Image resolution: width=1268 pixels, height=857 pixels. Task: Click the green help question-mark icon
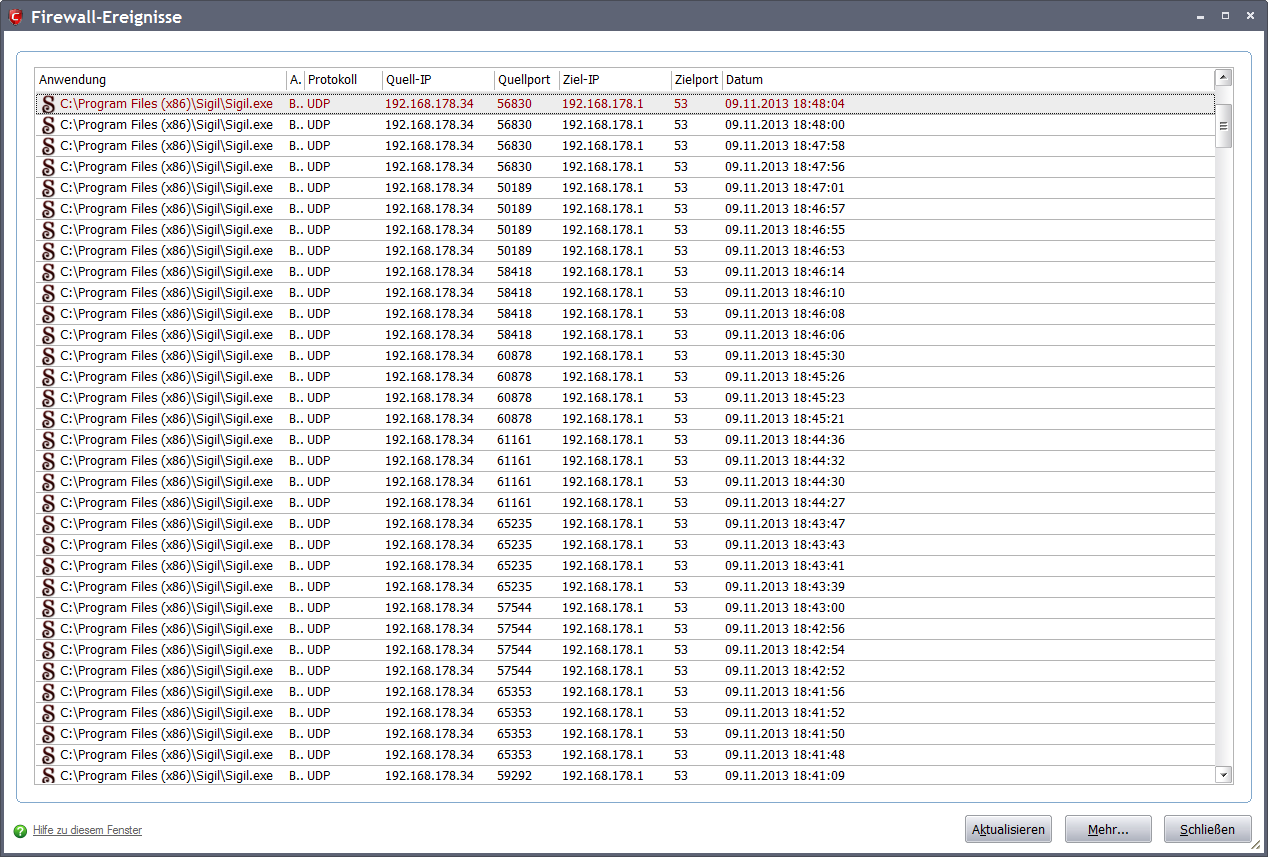(21, 831)
